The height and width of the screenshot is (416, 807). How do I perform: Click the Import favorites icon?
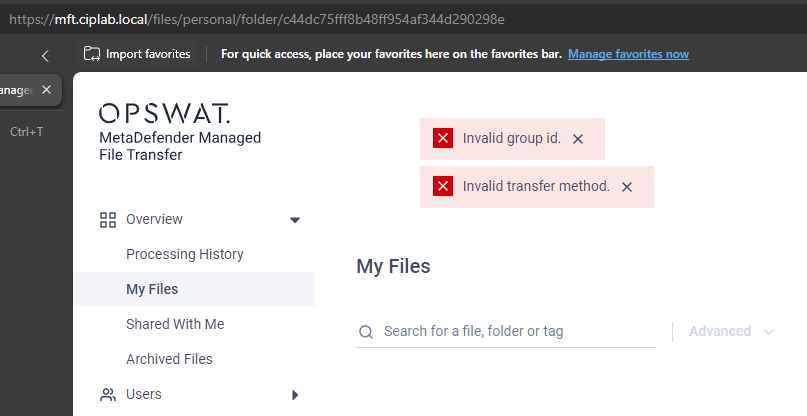coord(92,54)
